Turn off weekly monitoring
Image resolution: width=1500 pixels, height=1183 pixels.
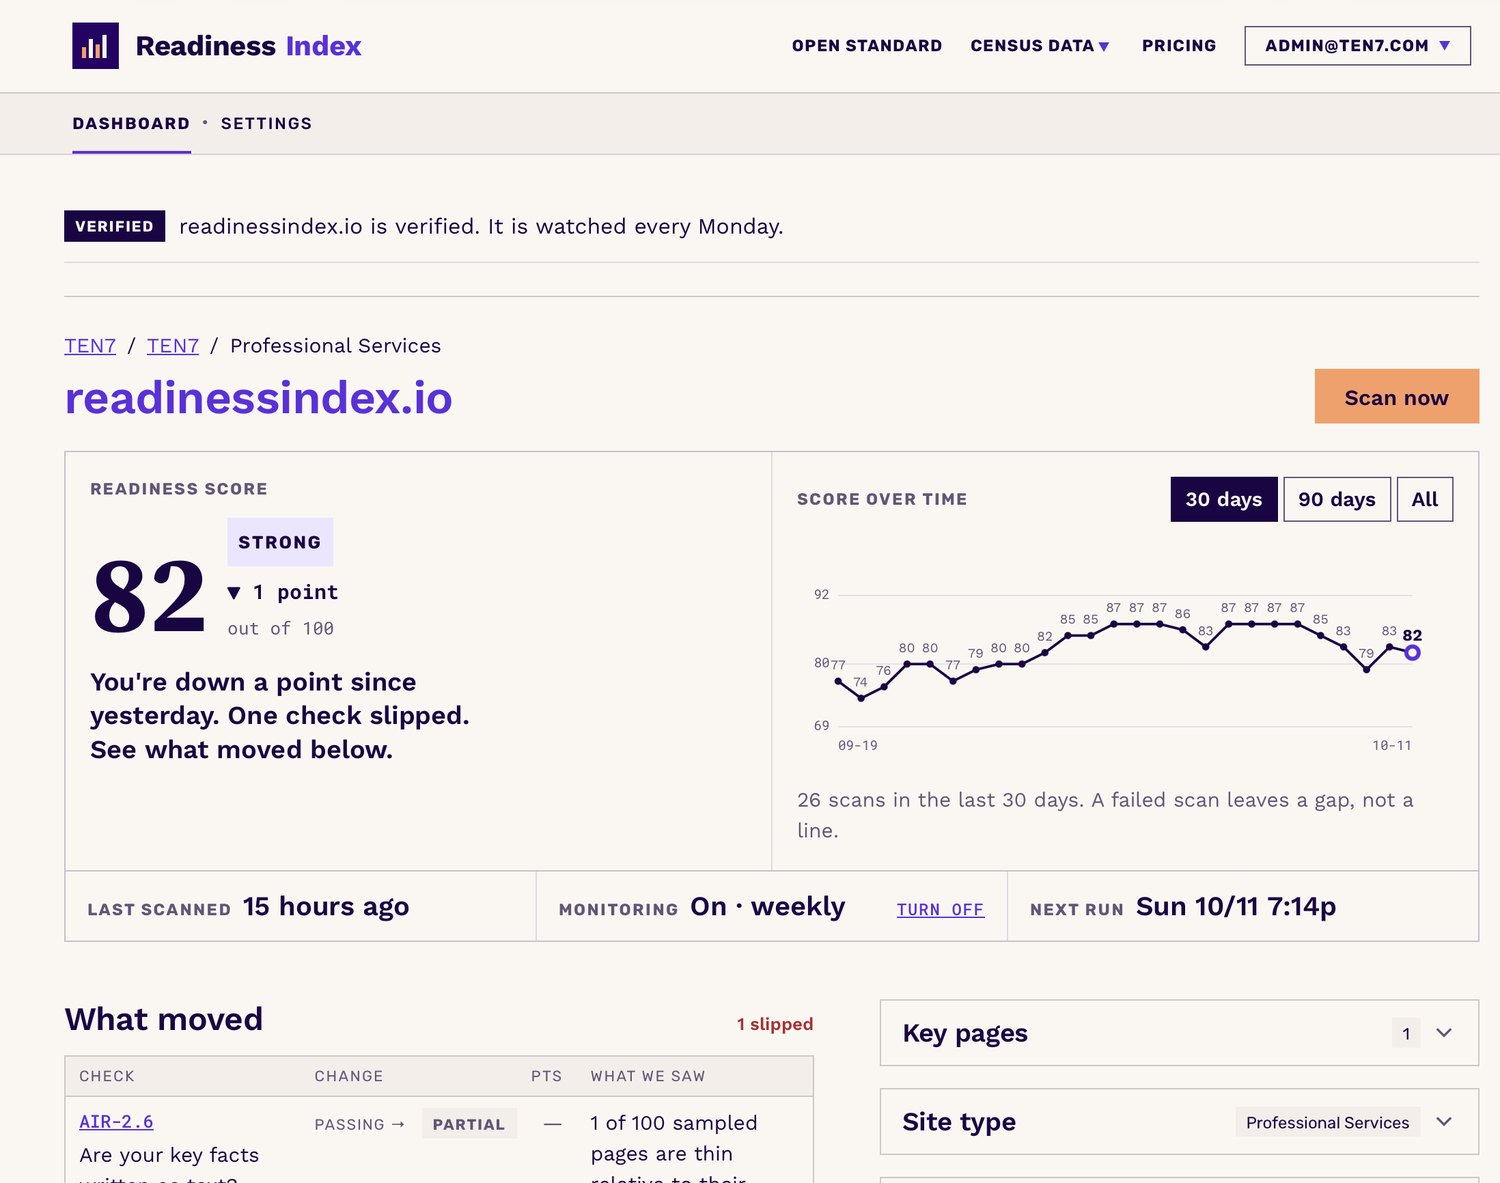[x=940, y=909]
